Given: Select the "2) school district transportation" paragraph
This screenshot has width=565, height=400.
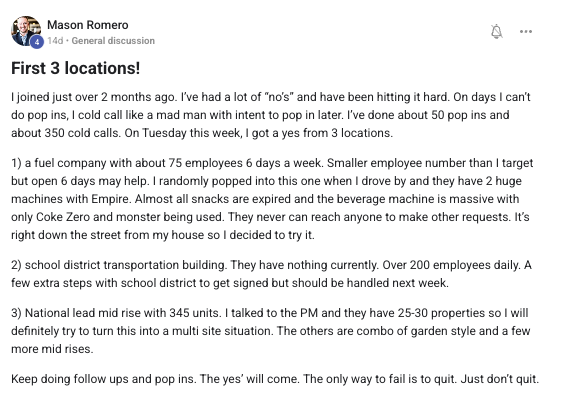Looking at the screenshot, I should pyautogui.click(x=271, y=274).
